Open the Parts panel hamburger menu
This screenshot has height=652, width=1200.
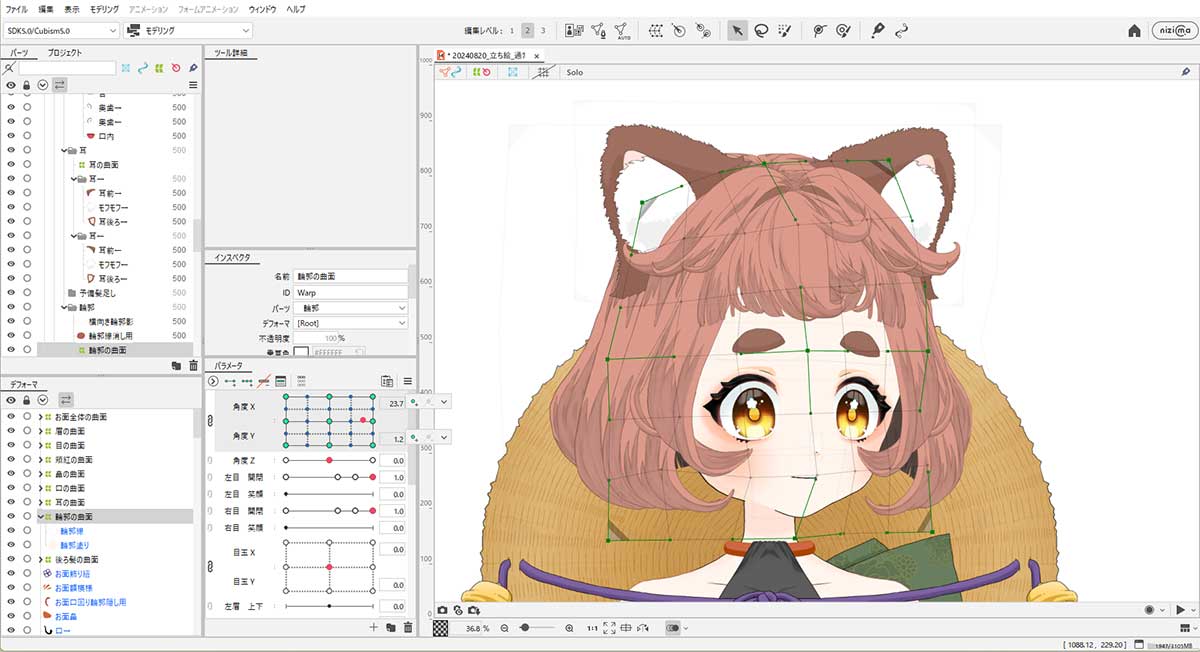pyautogui.click(x=193, y=85)
